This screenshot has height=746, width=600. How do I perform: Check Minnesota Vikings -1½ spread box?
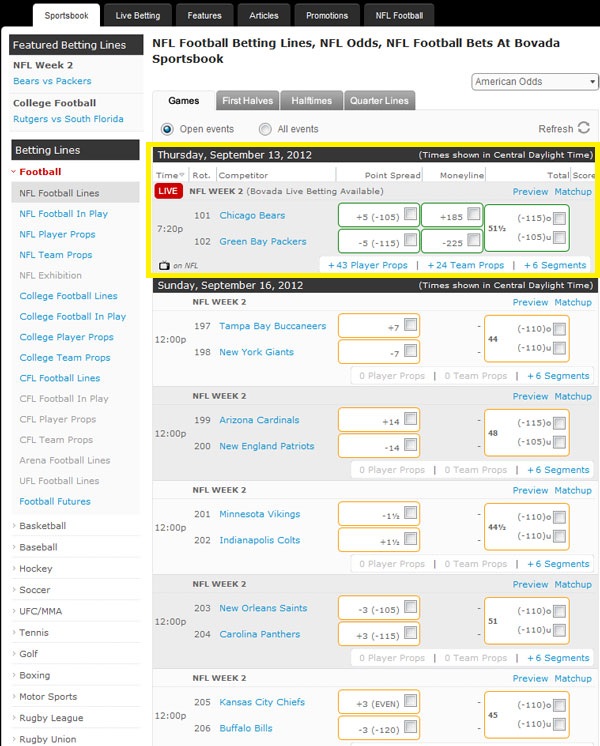tap(410, 512)
